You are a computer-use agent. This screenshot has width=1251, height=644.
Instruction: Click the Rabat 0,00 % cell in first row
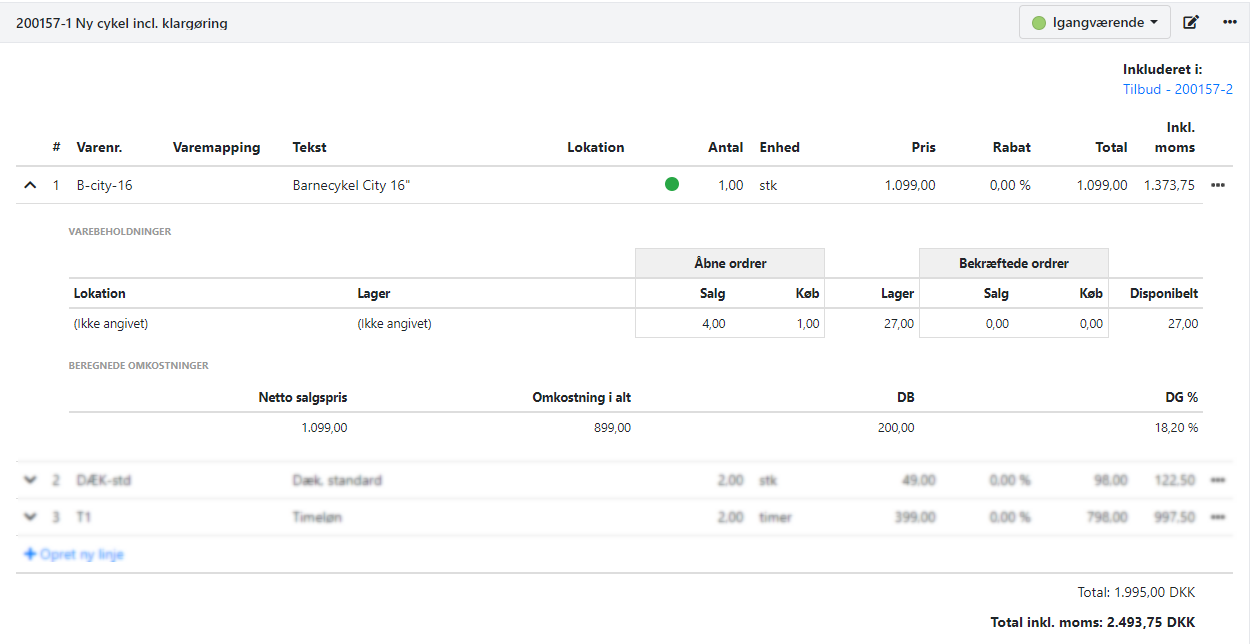[x=1008, y=185]
